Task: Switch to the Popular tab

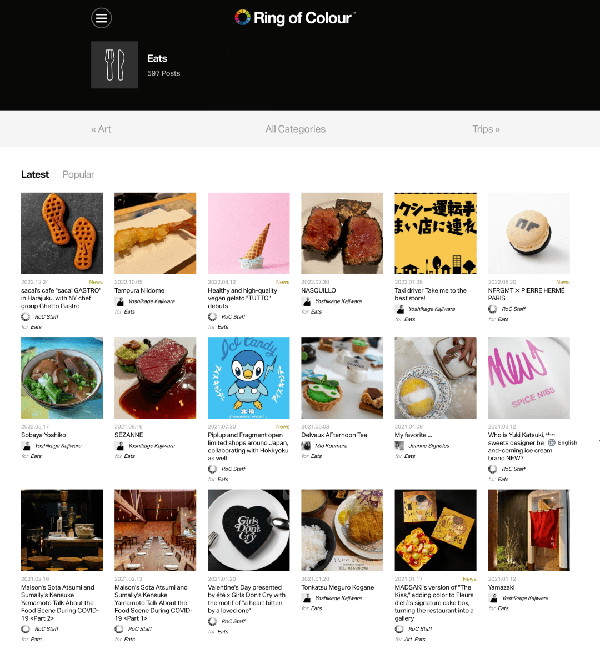Action: 78,174
